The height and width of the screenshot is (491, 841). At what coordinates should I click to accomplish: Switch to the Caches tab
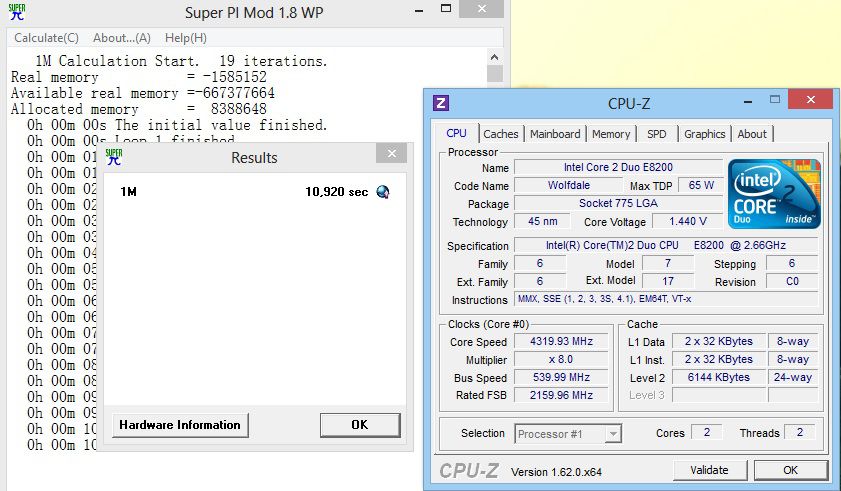point(501,134)
